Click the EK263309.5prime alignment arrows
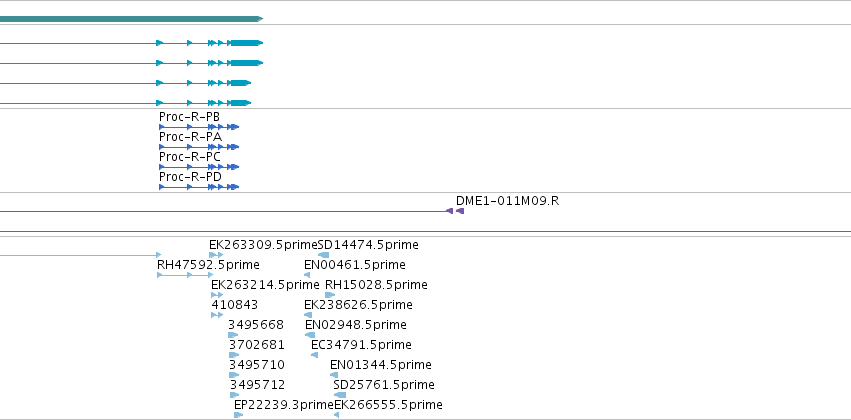This screenshot has width=851, height=420. [x=216, y=255]
